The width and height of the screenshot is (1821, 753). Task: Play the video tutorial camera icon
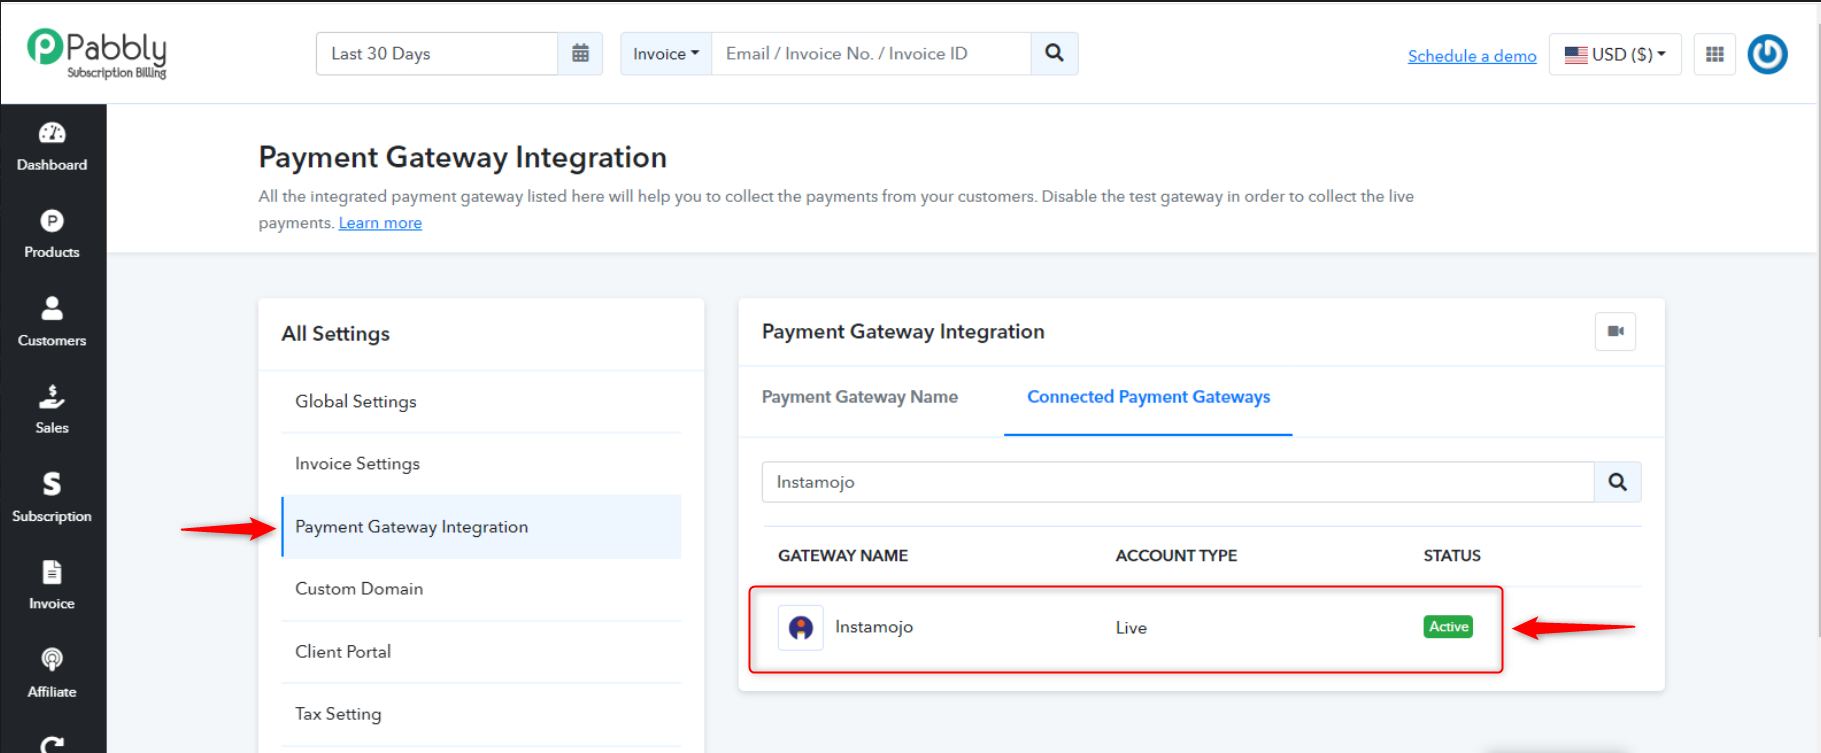[1615, 332]
